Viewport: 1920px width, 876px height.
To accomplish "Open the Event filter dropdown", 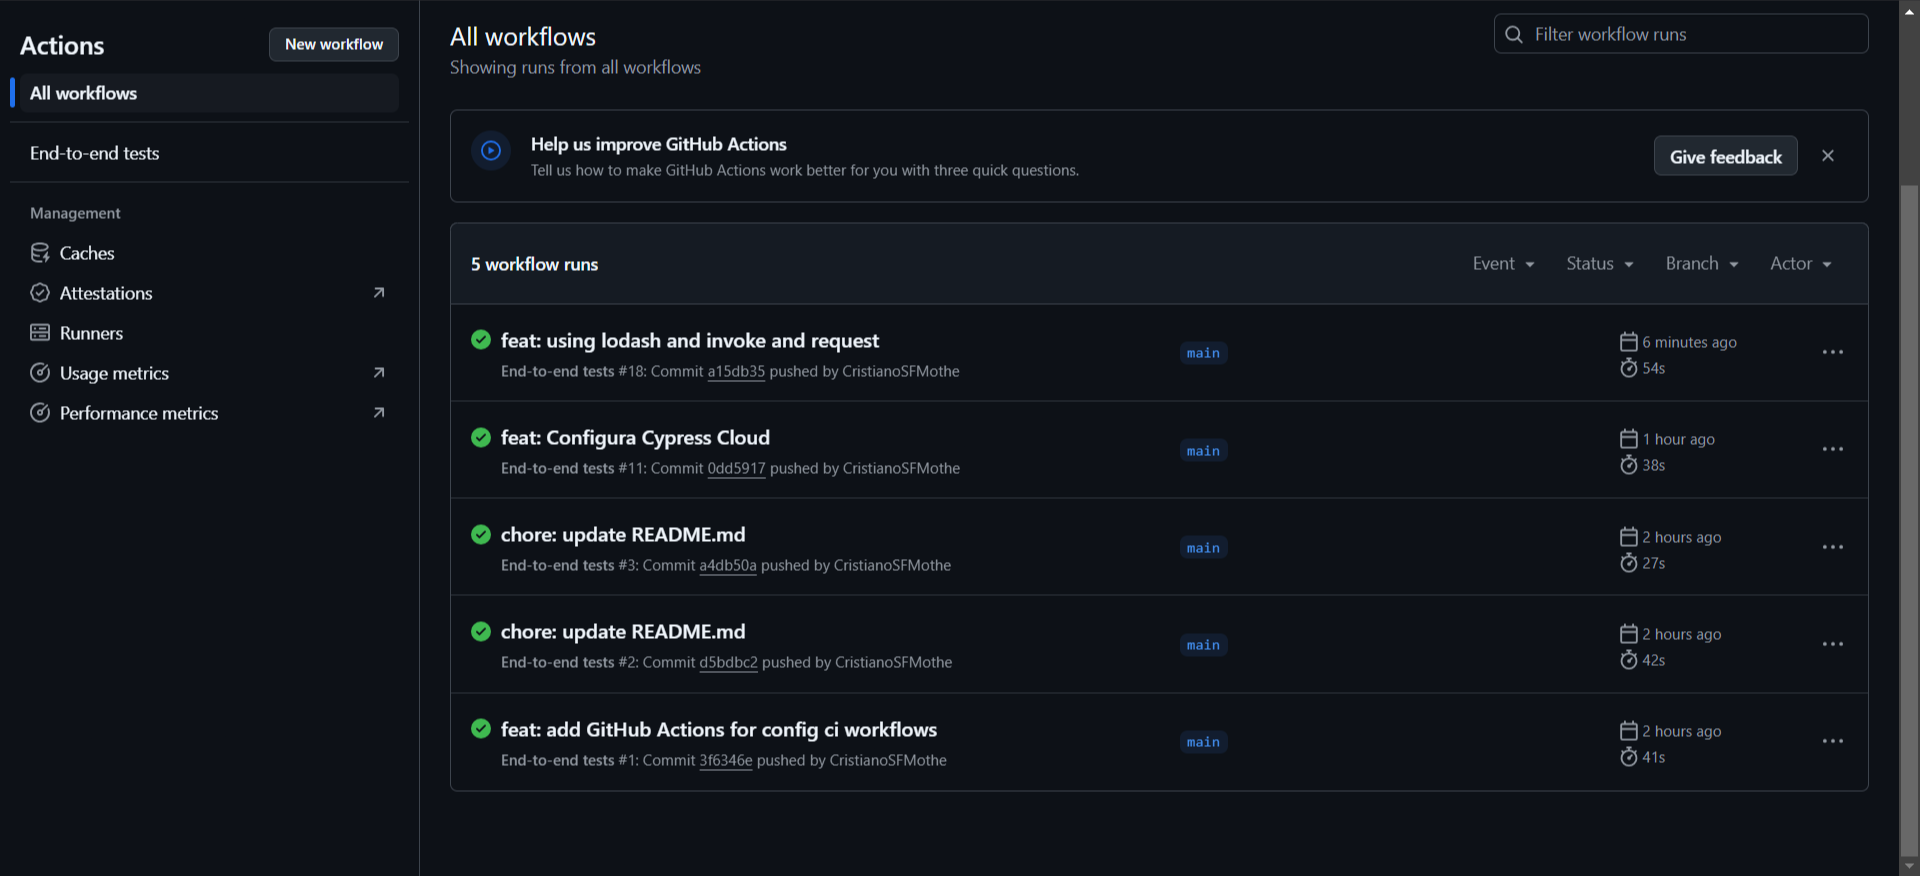I will (1503, 264).
